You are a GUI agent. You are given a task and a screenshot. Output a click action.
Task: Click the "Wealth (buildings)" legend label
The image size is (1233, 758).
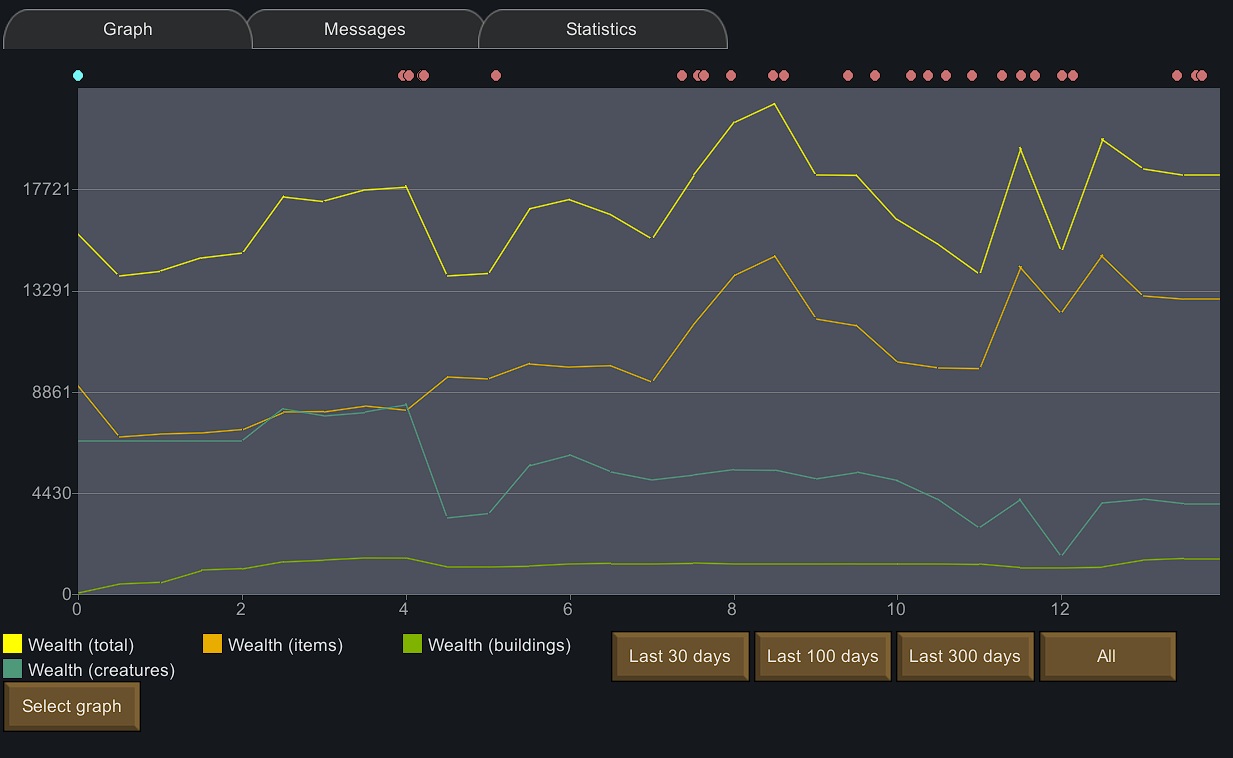click(499, 645)
